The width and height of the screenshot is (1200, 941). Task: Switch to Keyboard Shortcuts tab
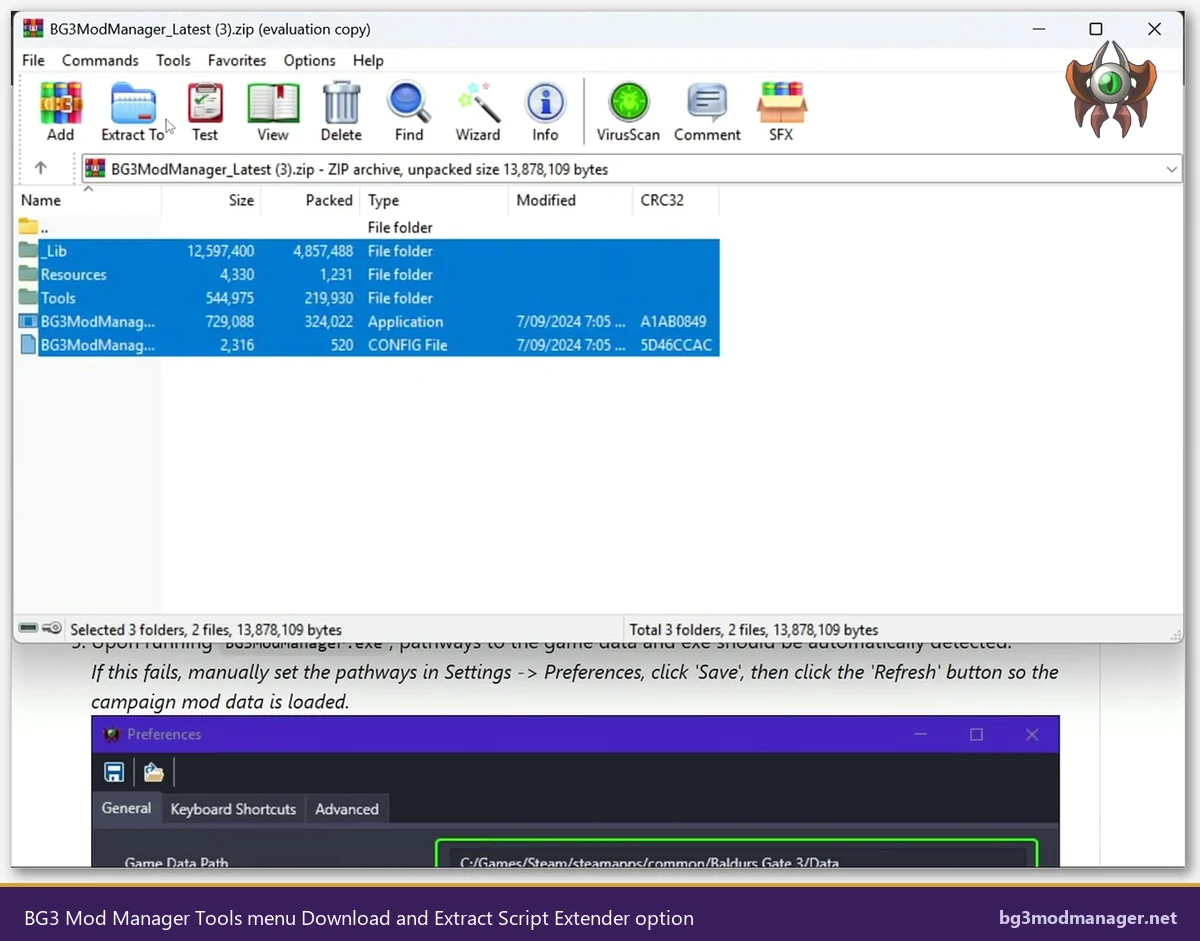click(233, 809)
